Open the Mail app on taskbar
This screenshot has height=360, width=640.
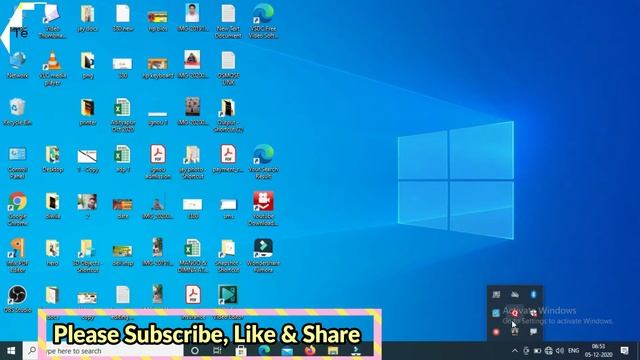click(x=287, y=351)
